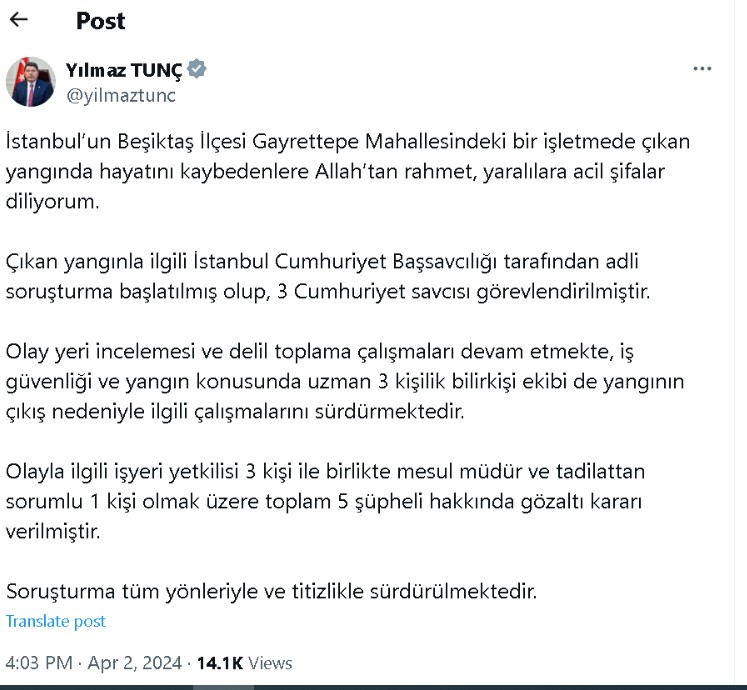Image resolution: width=747 pixels, height=690 pixels.
Task: Click the blue verified badge icon
Action: point(198,69)
